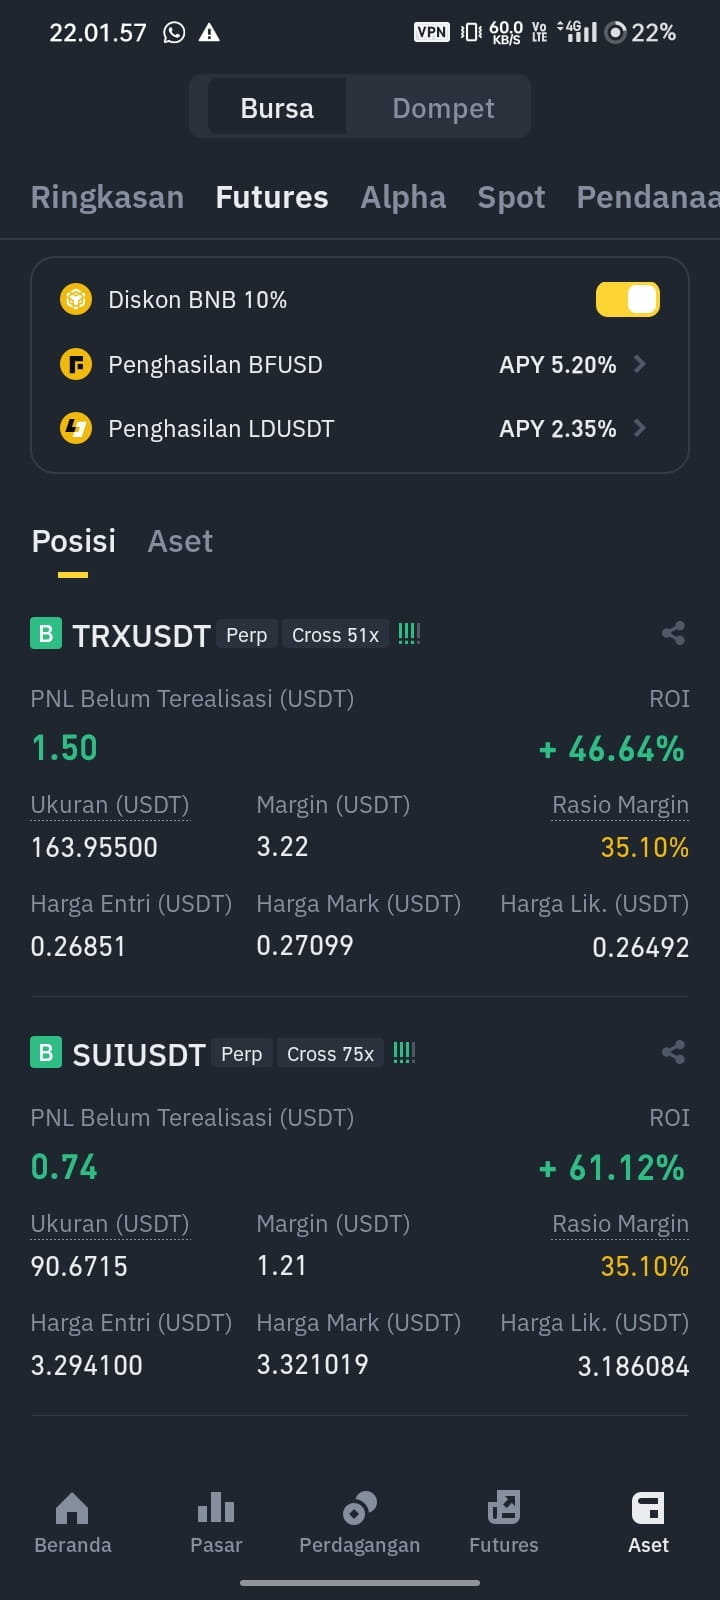
Task: Tap SUIUSDT Ukuran (USDT) label
Action: [x=110, y=1224]
